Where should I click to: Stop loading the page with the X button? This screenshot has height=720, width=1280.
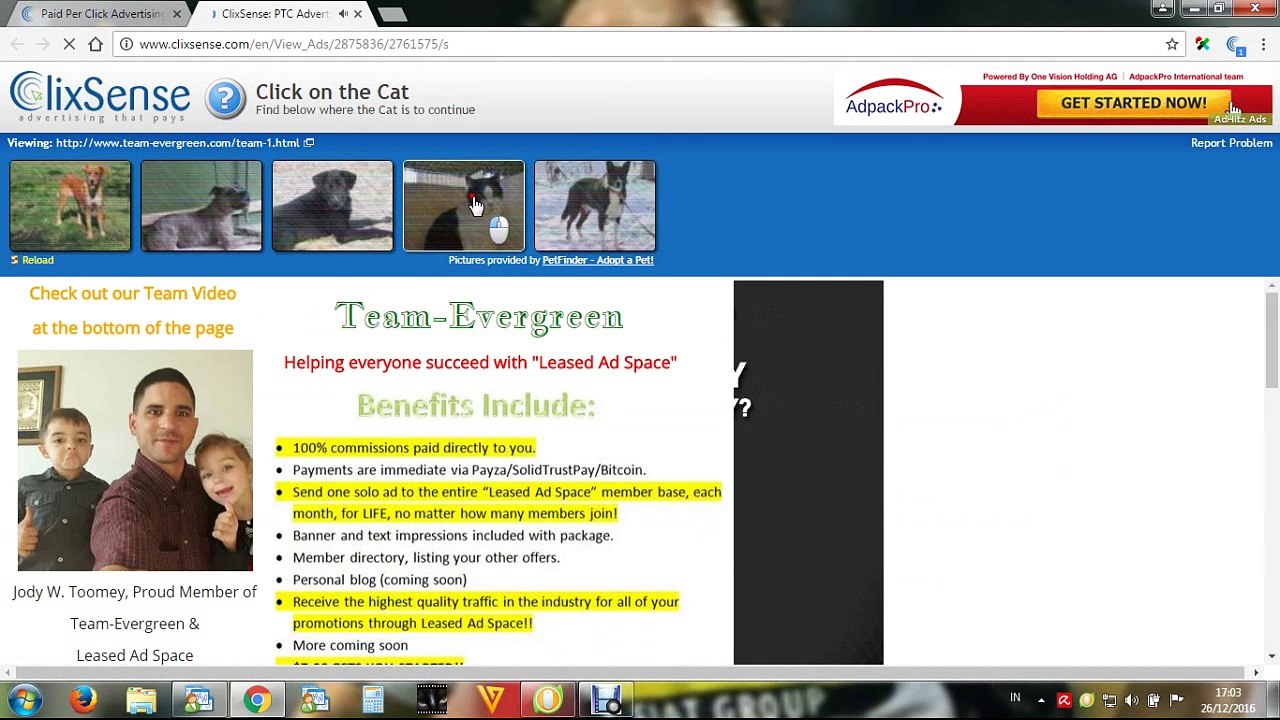[69, 44]
